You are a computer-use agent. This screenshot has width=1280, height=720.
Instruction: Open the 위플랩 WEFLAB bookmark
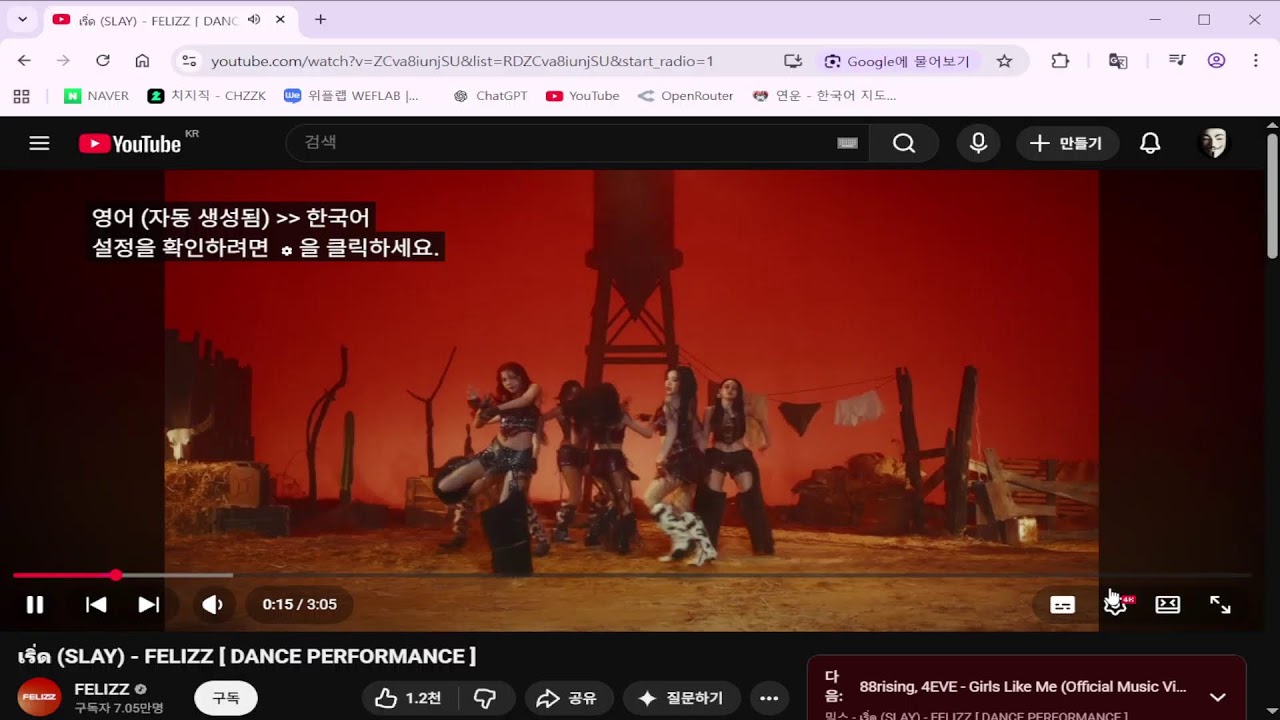351,96
